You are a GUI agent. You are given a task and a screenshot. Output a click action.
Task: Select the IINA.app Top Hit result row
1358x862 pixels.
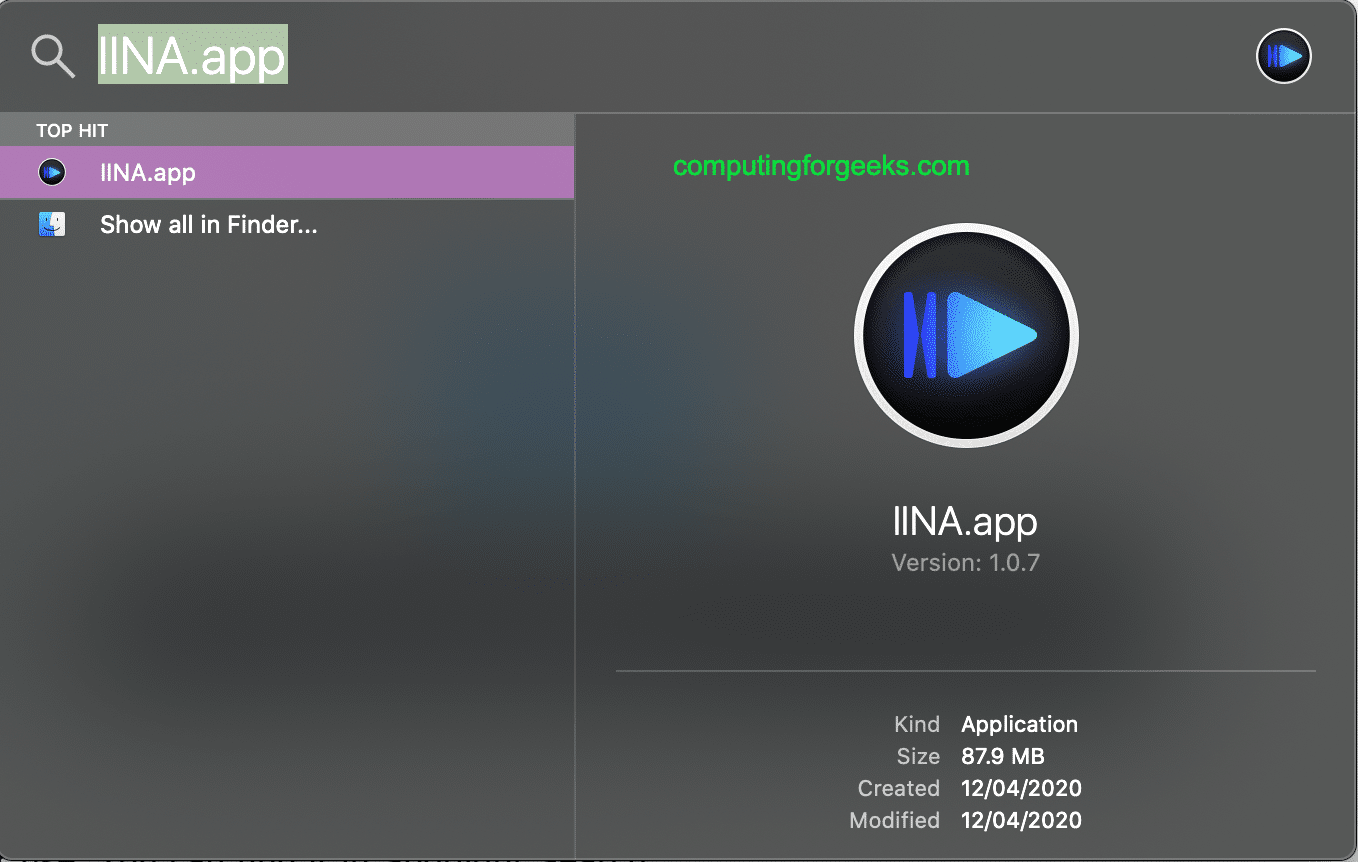click(x=288, y=171)
